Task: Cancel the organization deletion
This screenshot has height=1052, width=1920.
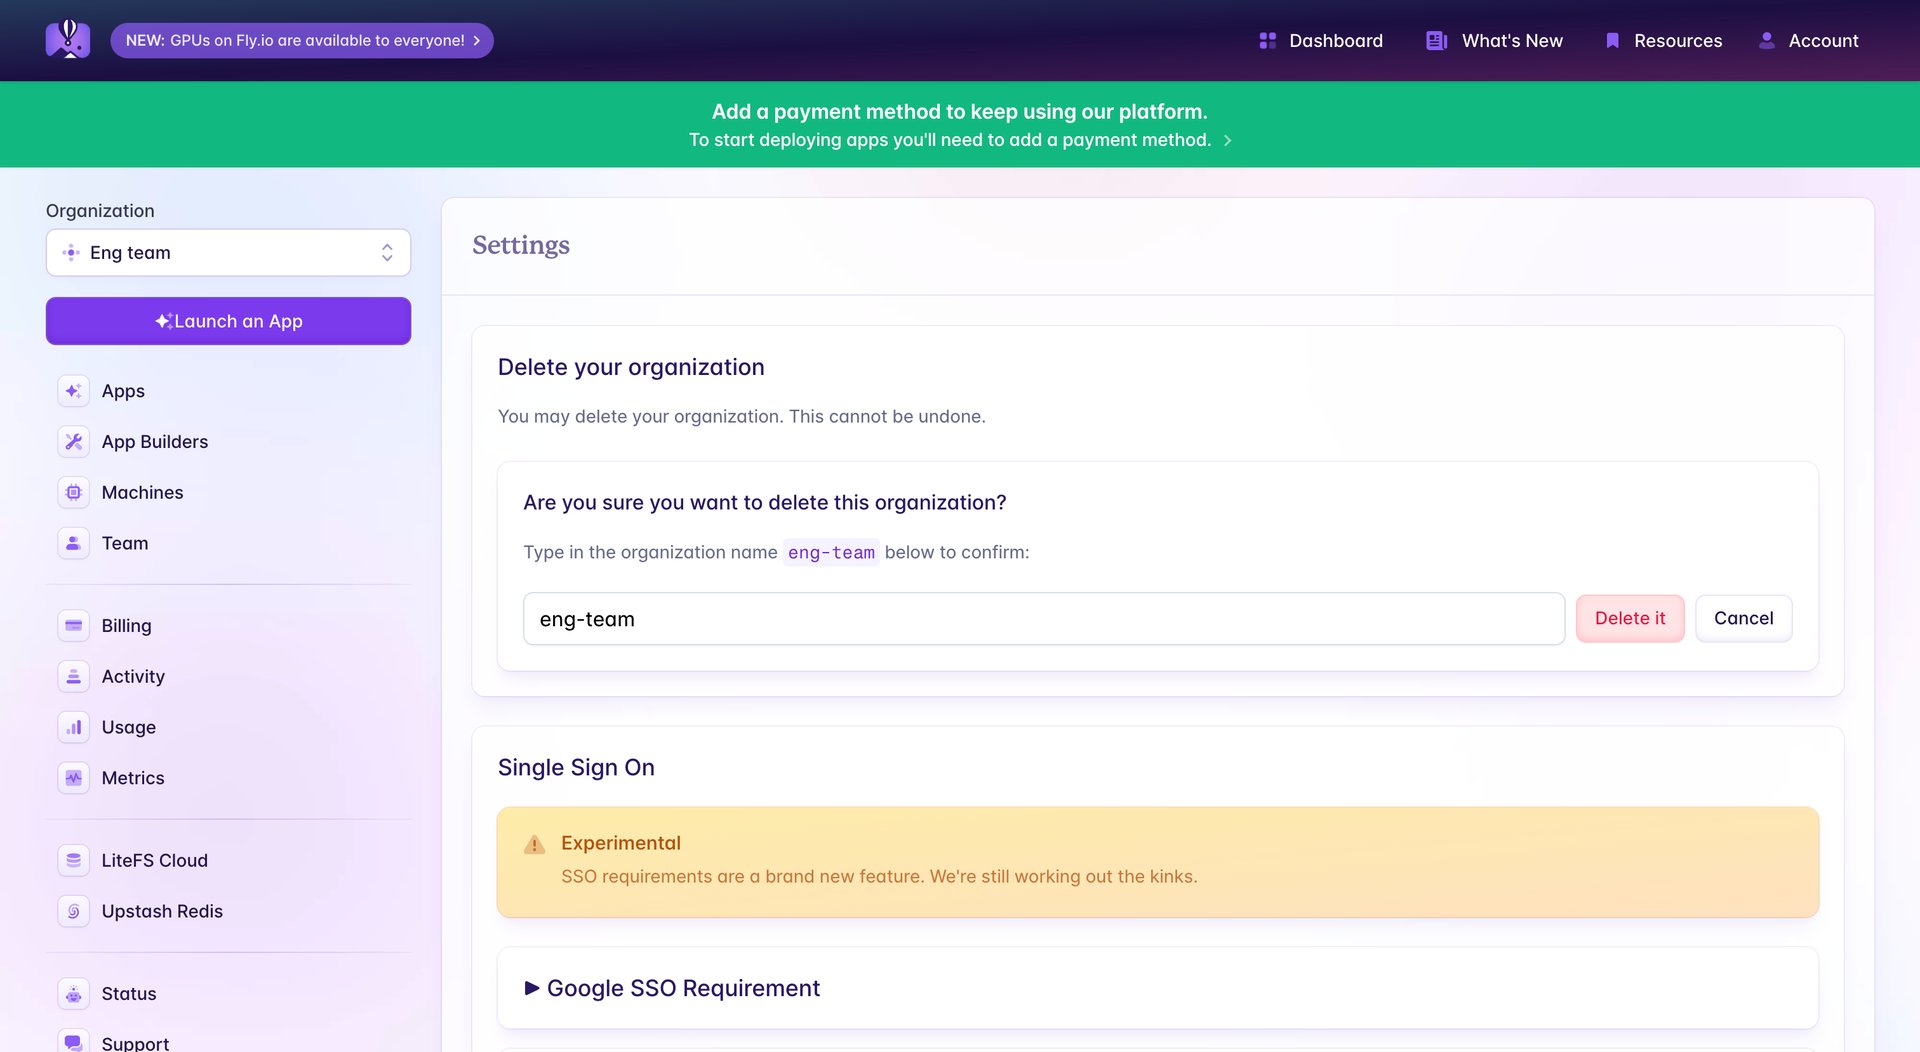Action: pyautogui.click(x=1743, y=618)
